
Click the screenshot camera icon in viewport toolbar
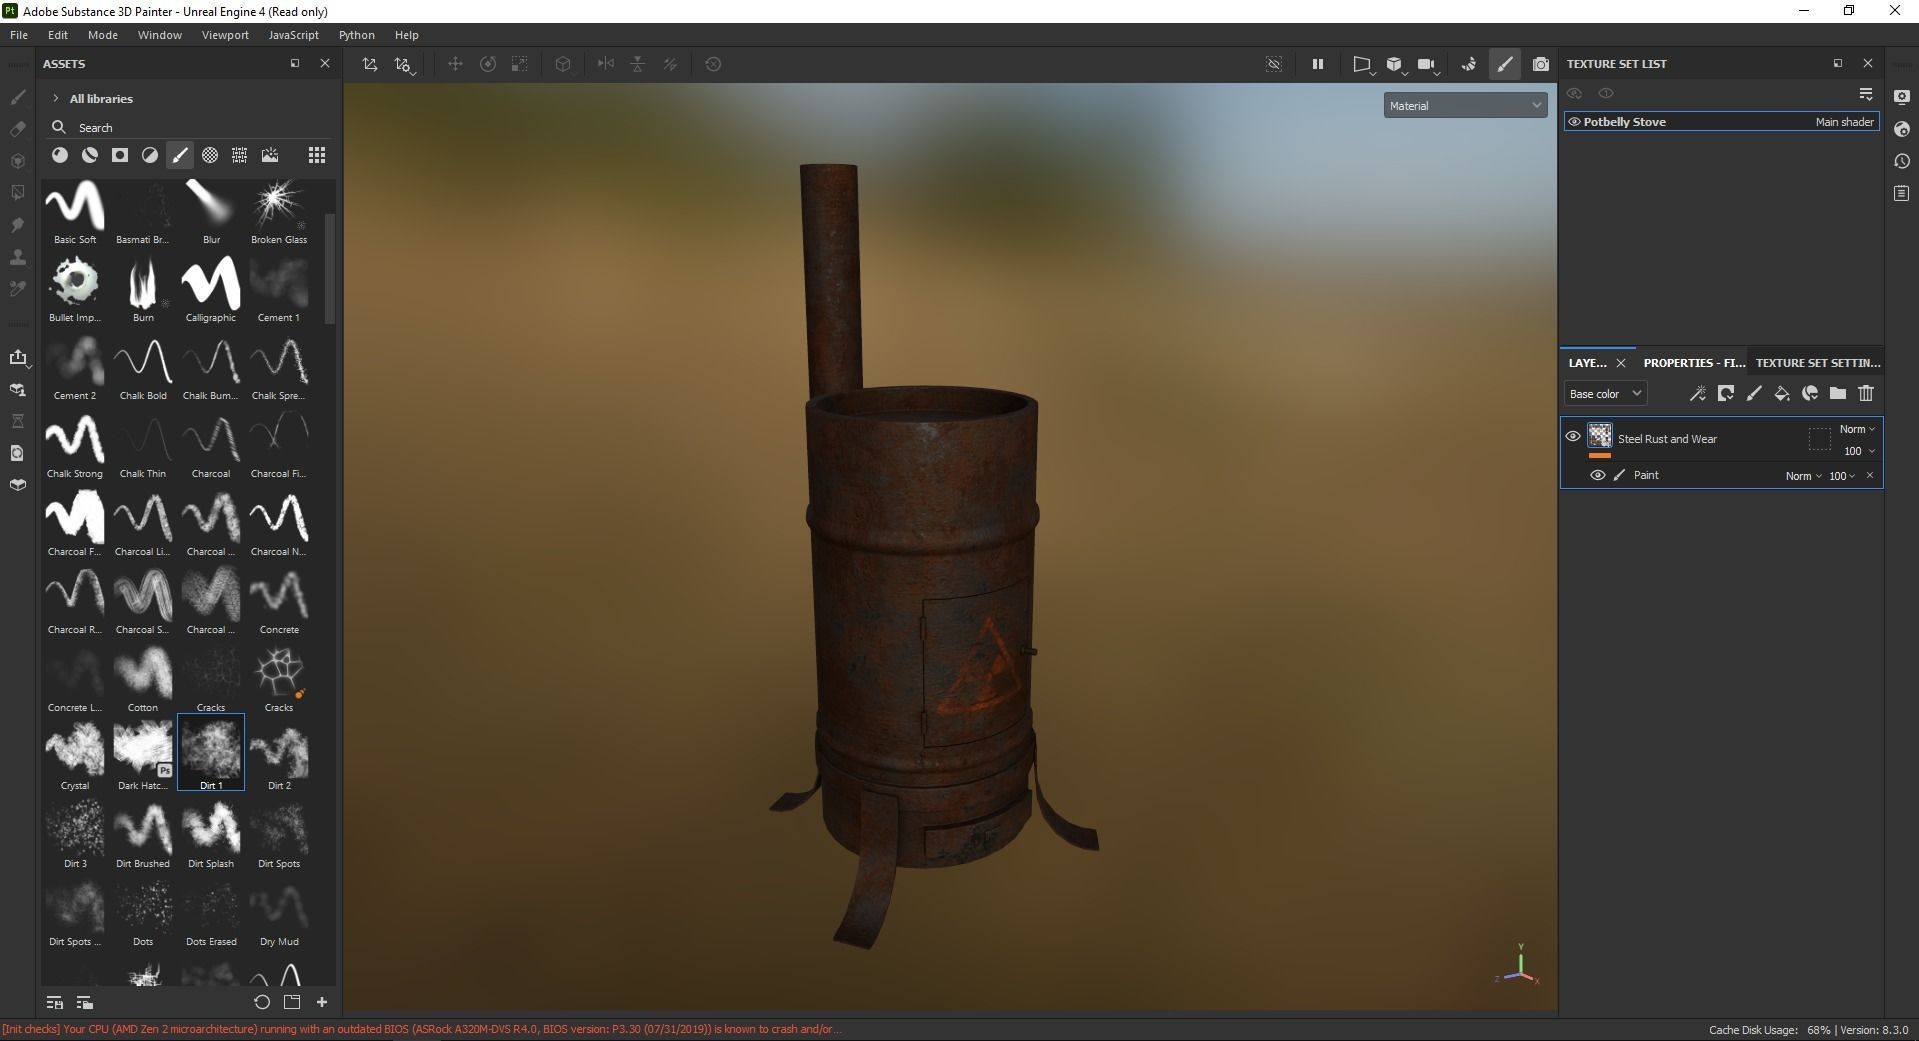click(x=1541, y=64)
